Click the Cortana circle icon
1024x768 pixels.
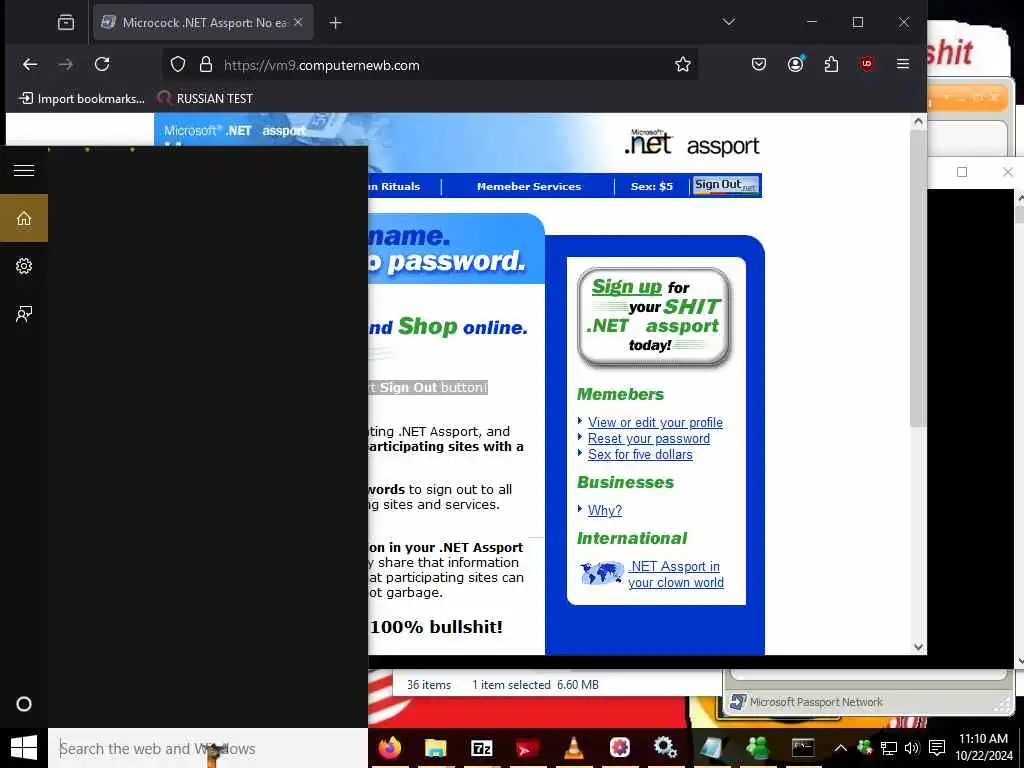pos(24,704)
